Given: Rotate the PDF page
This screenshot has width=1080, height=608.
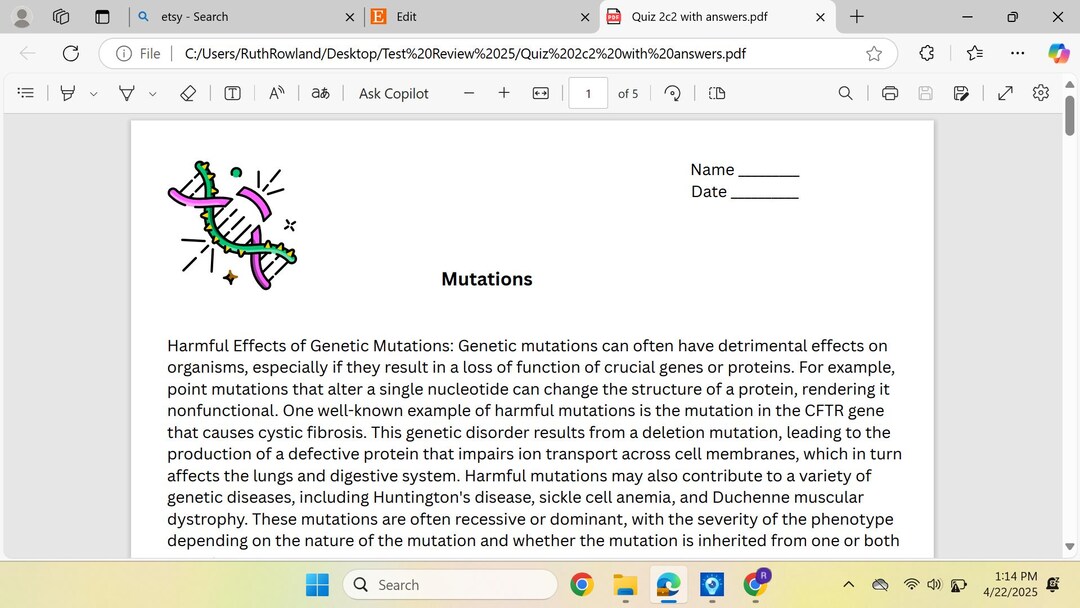Looking at the screenshot, I should [x=673, y=93].
